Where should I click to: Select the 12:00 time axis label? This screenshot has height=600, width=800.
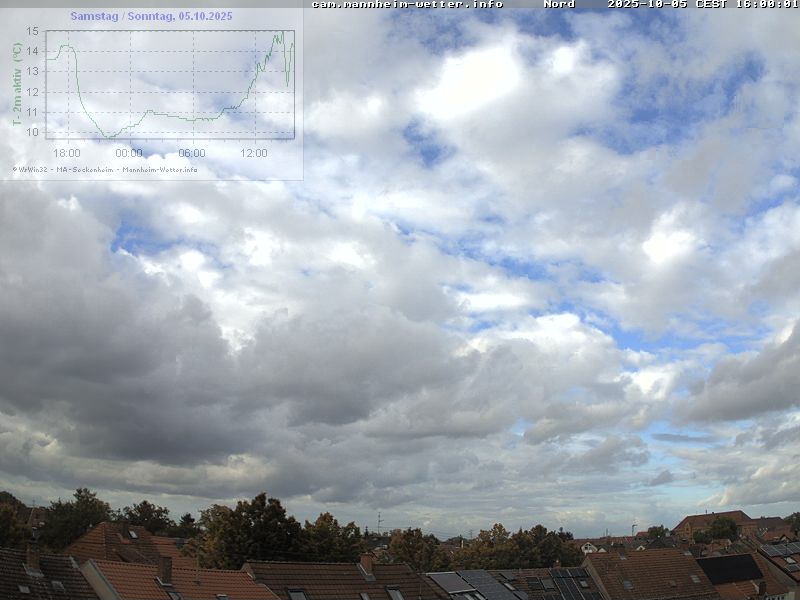254,153
